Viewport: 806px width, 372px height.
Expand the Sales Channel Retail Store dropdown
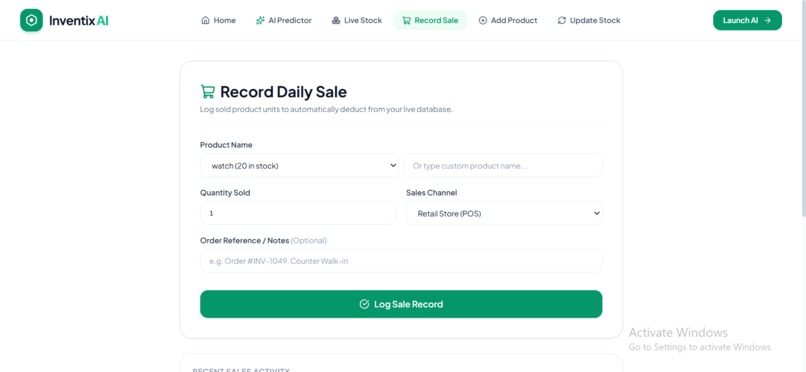coord(504,213)
